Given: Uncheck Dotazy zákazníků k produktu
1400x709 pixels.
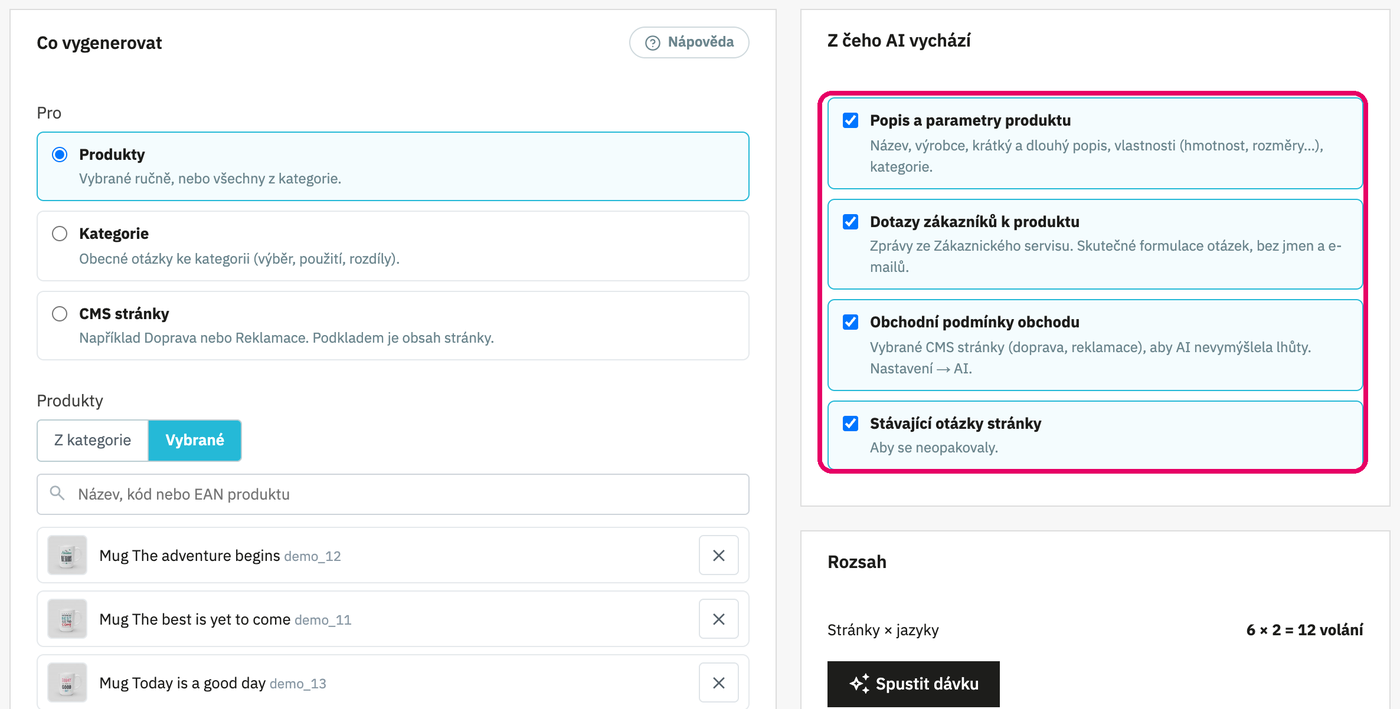Looking at the screenshot, I should coord(850,221).
